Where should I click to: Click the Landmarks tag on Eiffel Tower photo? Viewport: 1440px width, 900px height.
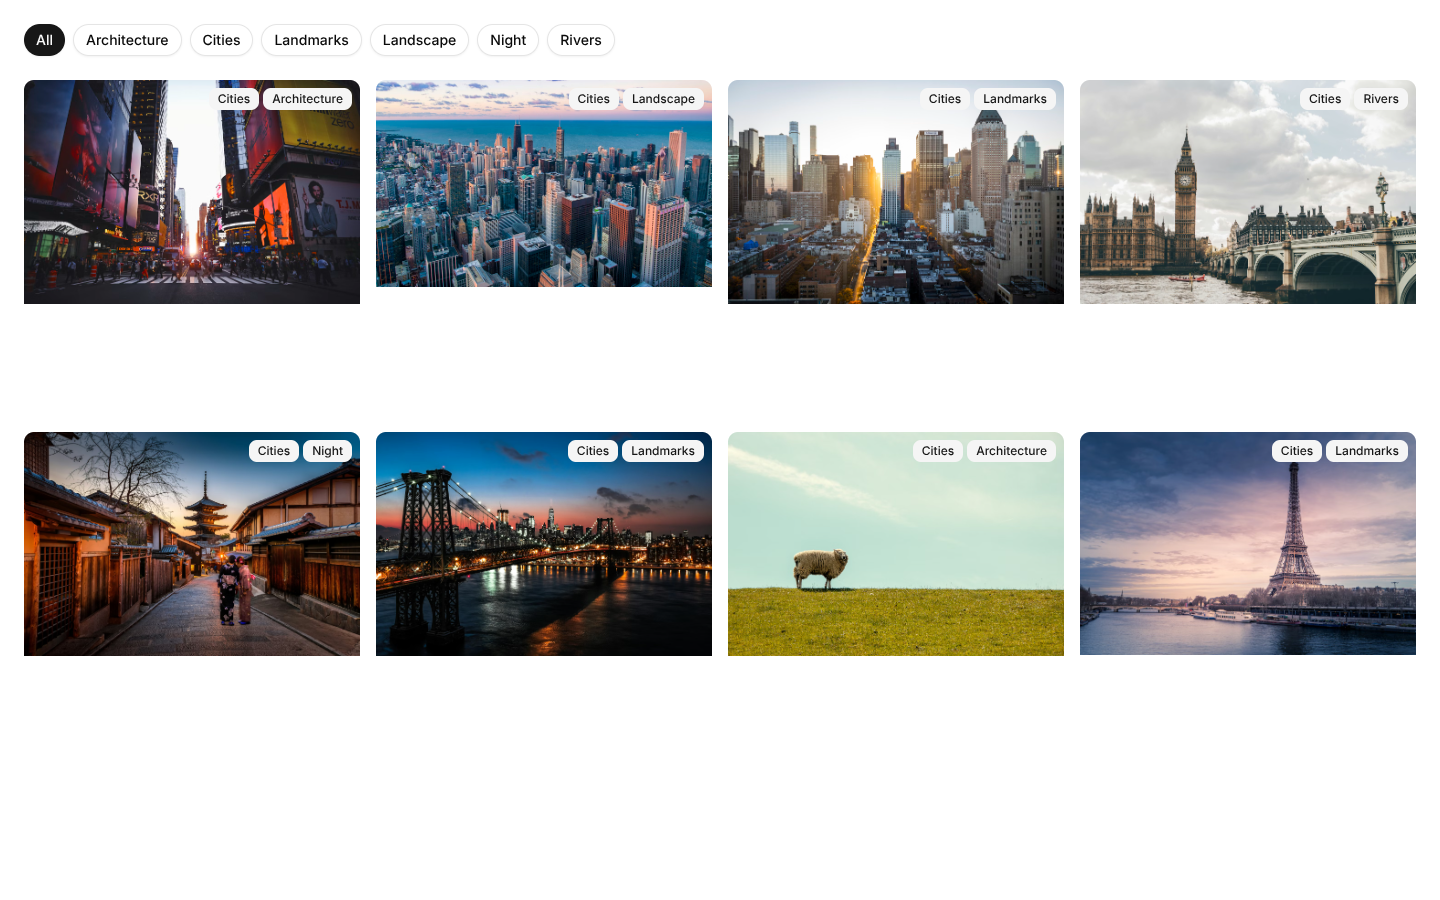coord(1367,451)
